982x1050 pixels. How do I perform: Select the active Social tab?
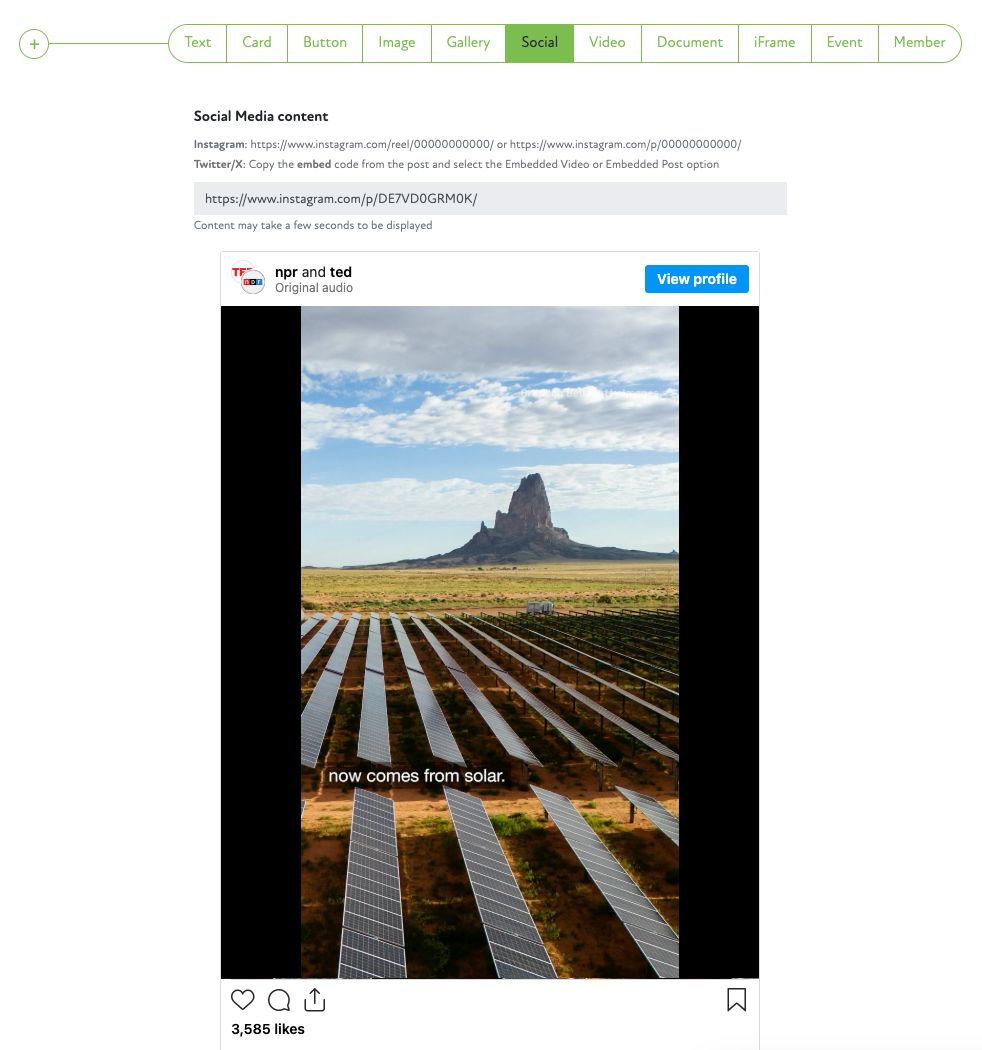click(x=539, y=43)
